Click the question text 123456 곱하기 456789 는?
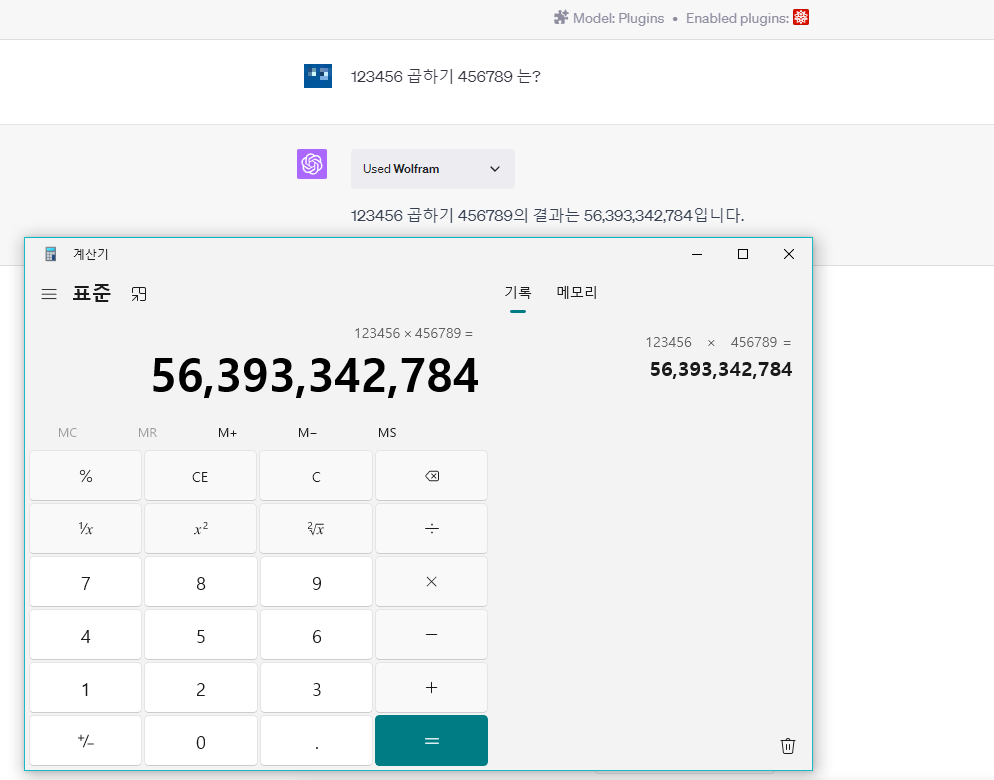 pos(446,77)
